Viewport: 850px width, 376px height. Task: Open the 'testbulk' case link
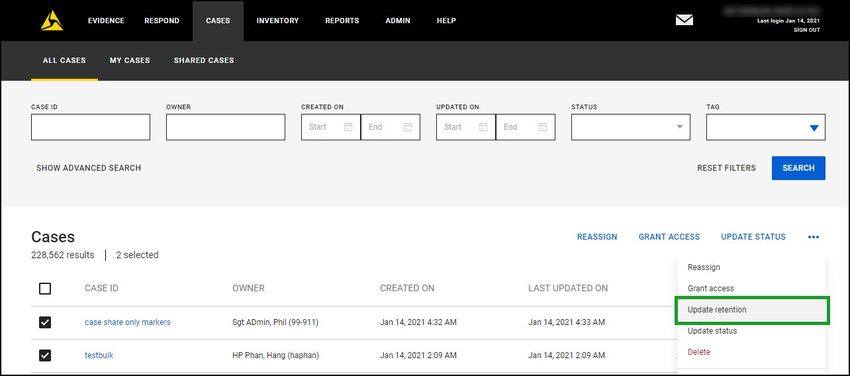[x=99, y=355]
